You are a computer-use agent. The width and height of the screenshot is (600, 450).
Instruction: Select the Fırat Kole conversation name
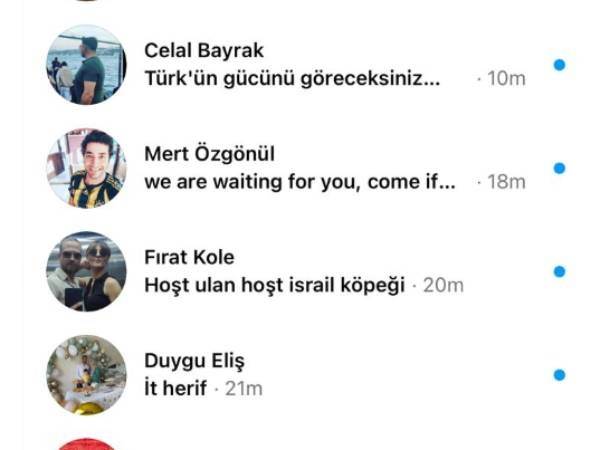tap(189, 257)
